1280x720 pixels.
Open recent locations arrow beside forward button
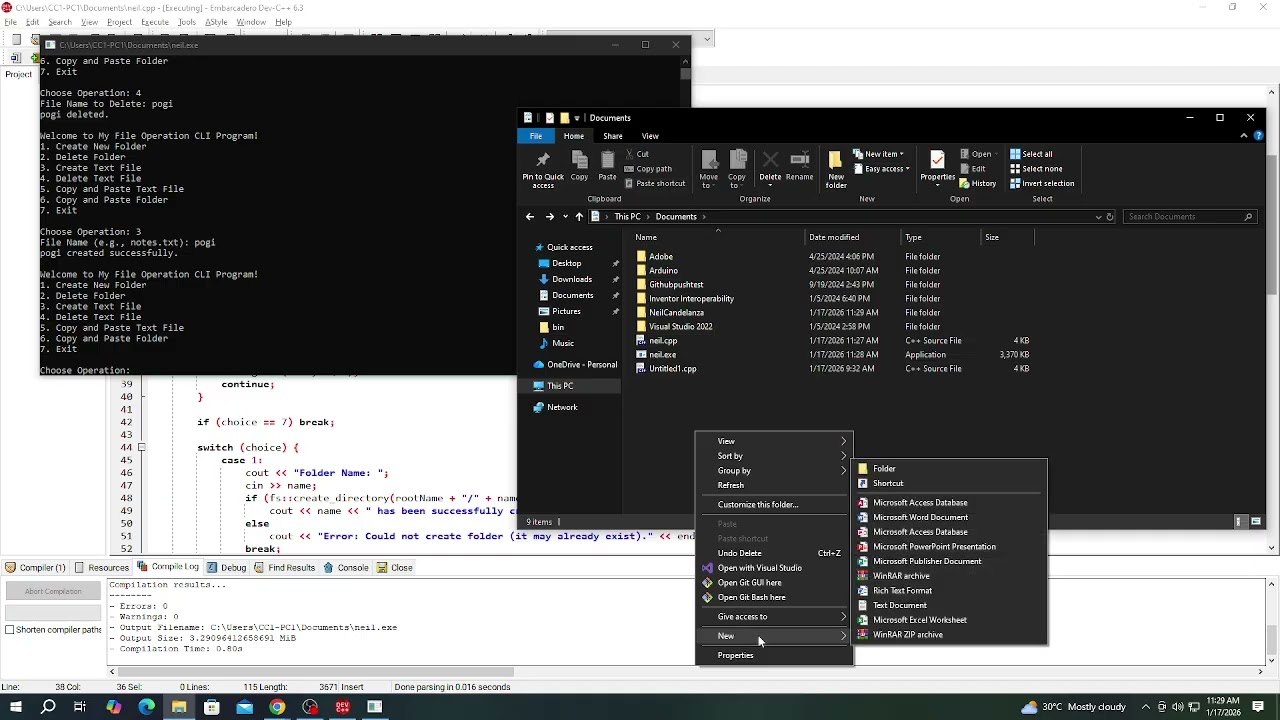[x=565, y=217]
